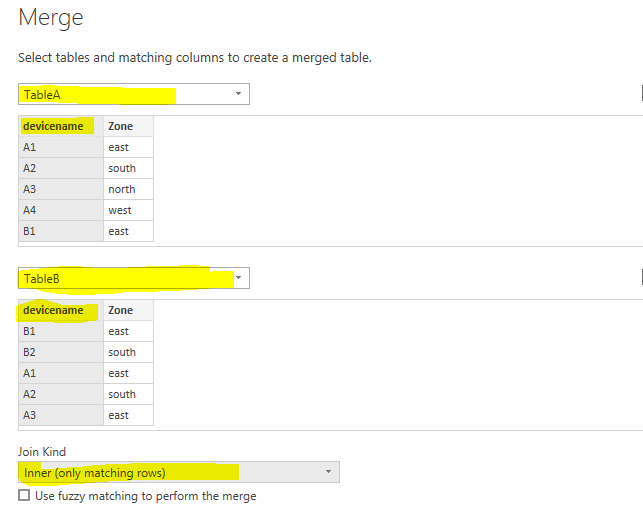Click the south zone cell in TableA
This screenshot has height=521, width=643.
pos(128,168)
